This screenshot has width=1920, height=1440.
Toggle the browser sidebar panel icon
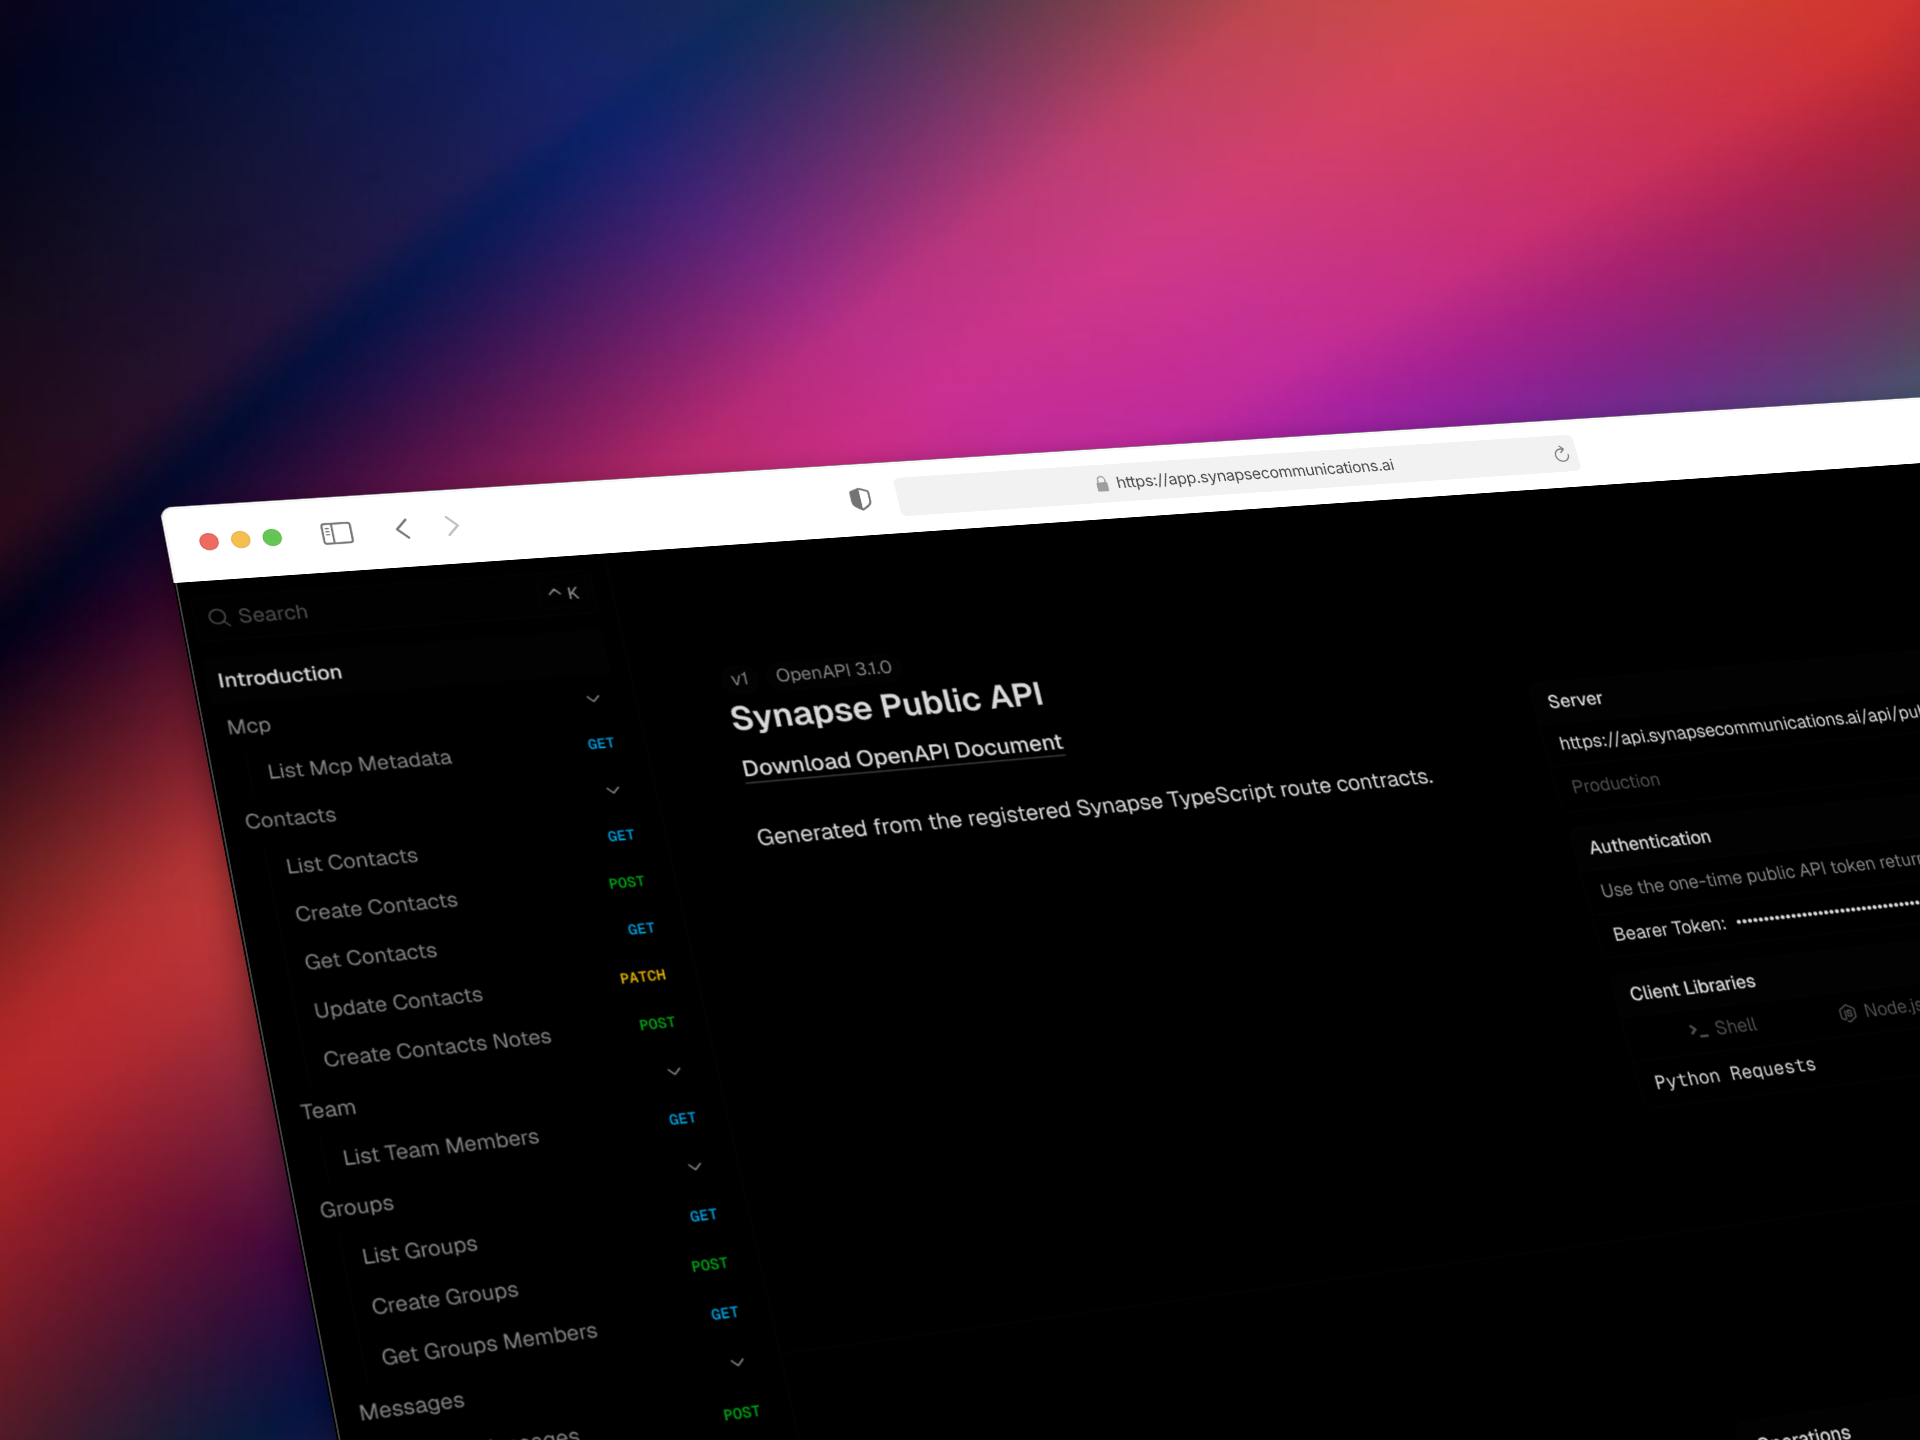click(337, 533)
